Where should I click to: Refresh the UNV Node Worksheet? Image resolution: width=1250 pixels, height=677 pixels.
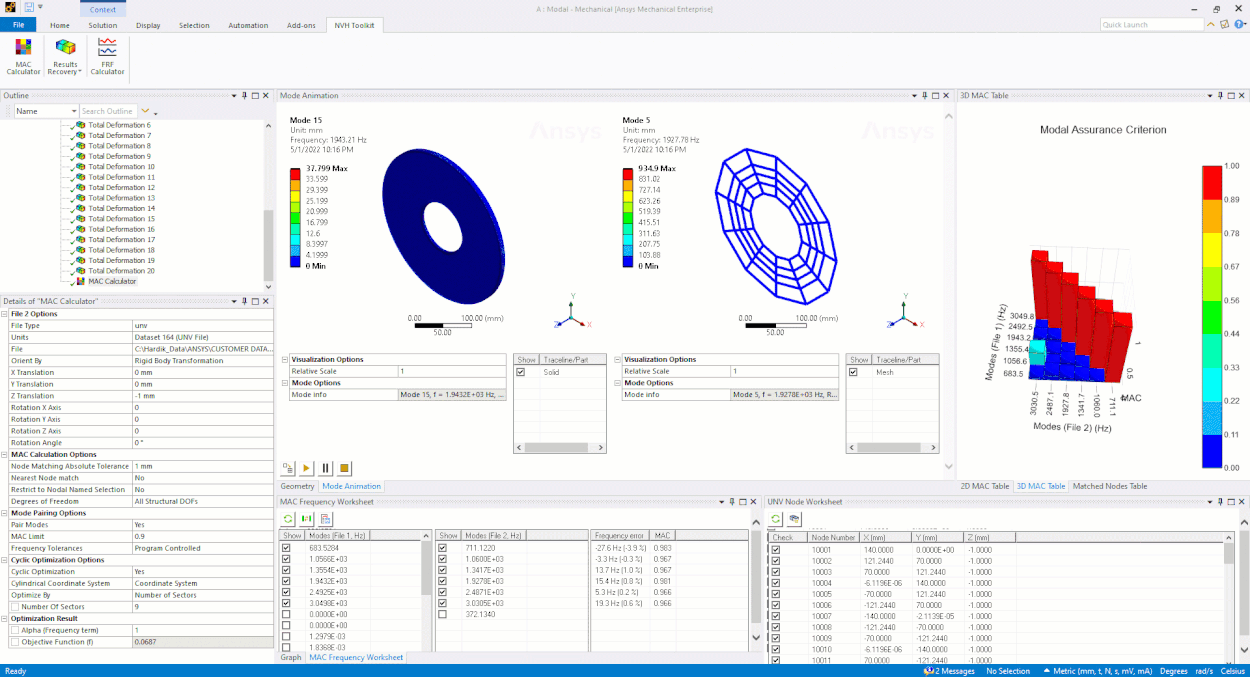coord(776,519)
